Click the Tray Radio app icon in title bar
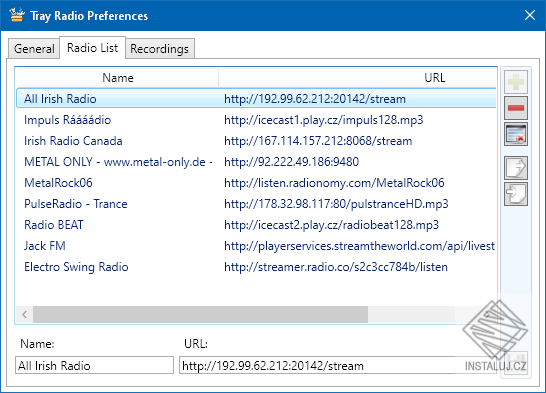 coord(17,15)
